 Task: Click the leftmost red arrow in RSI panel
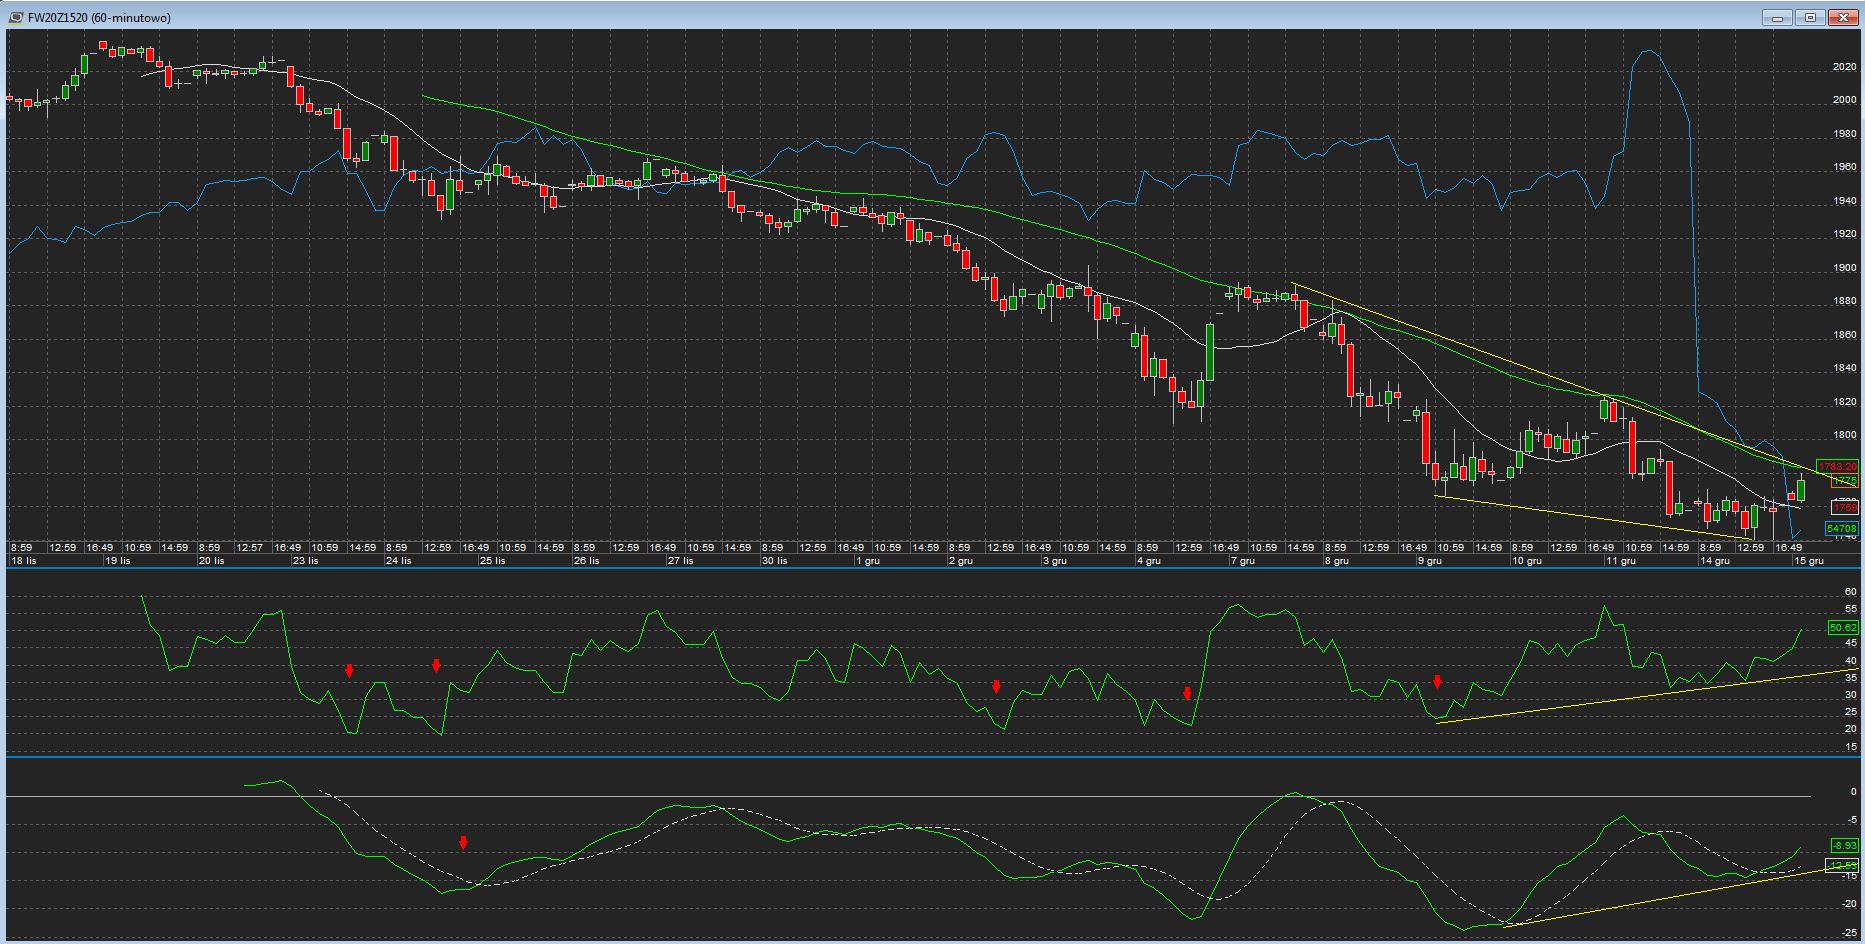coord(349,671)
